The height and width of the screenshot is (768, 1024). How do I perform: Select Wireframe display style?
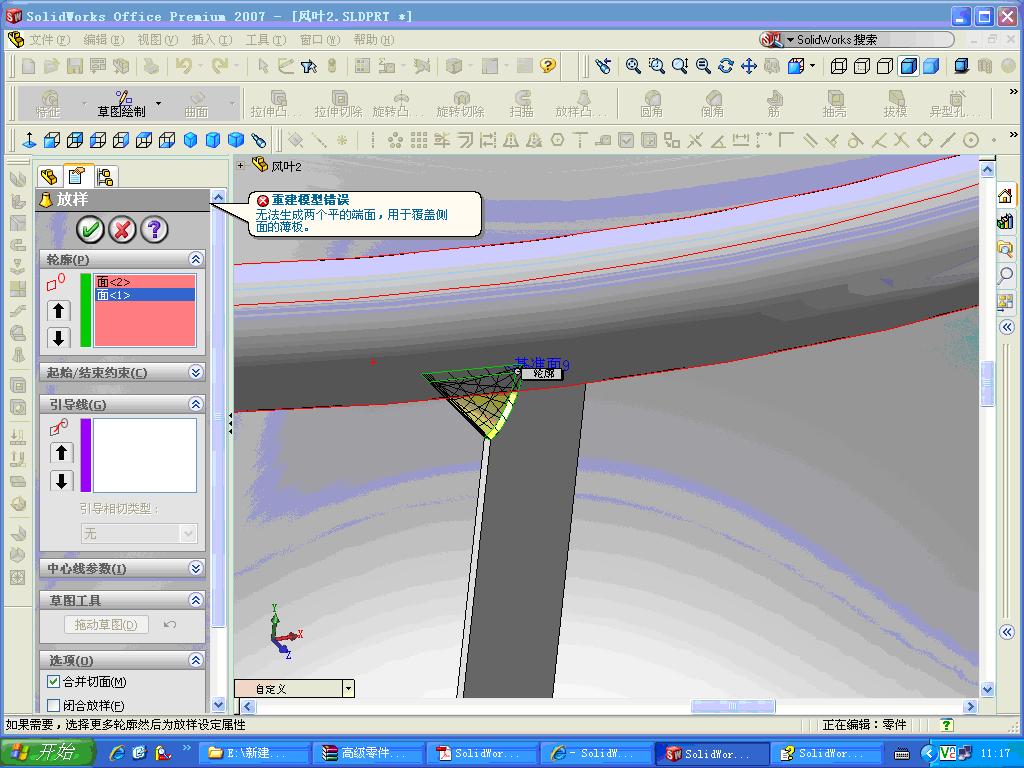pos(839,66)
